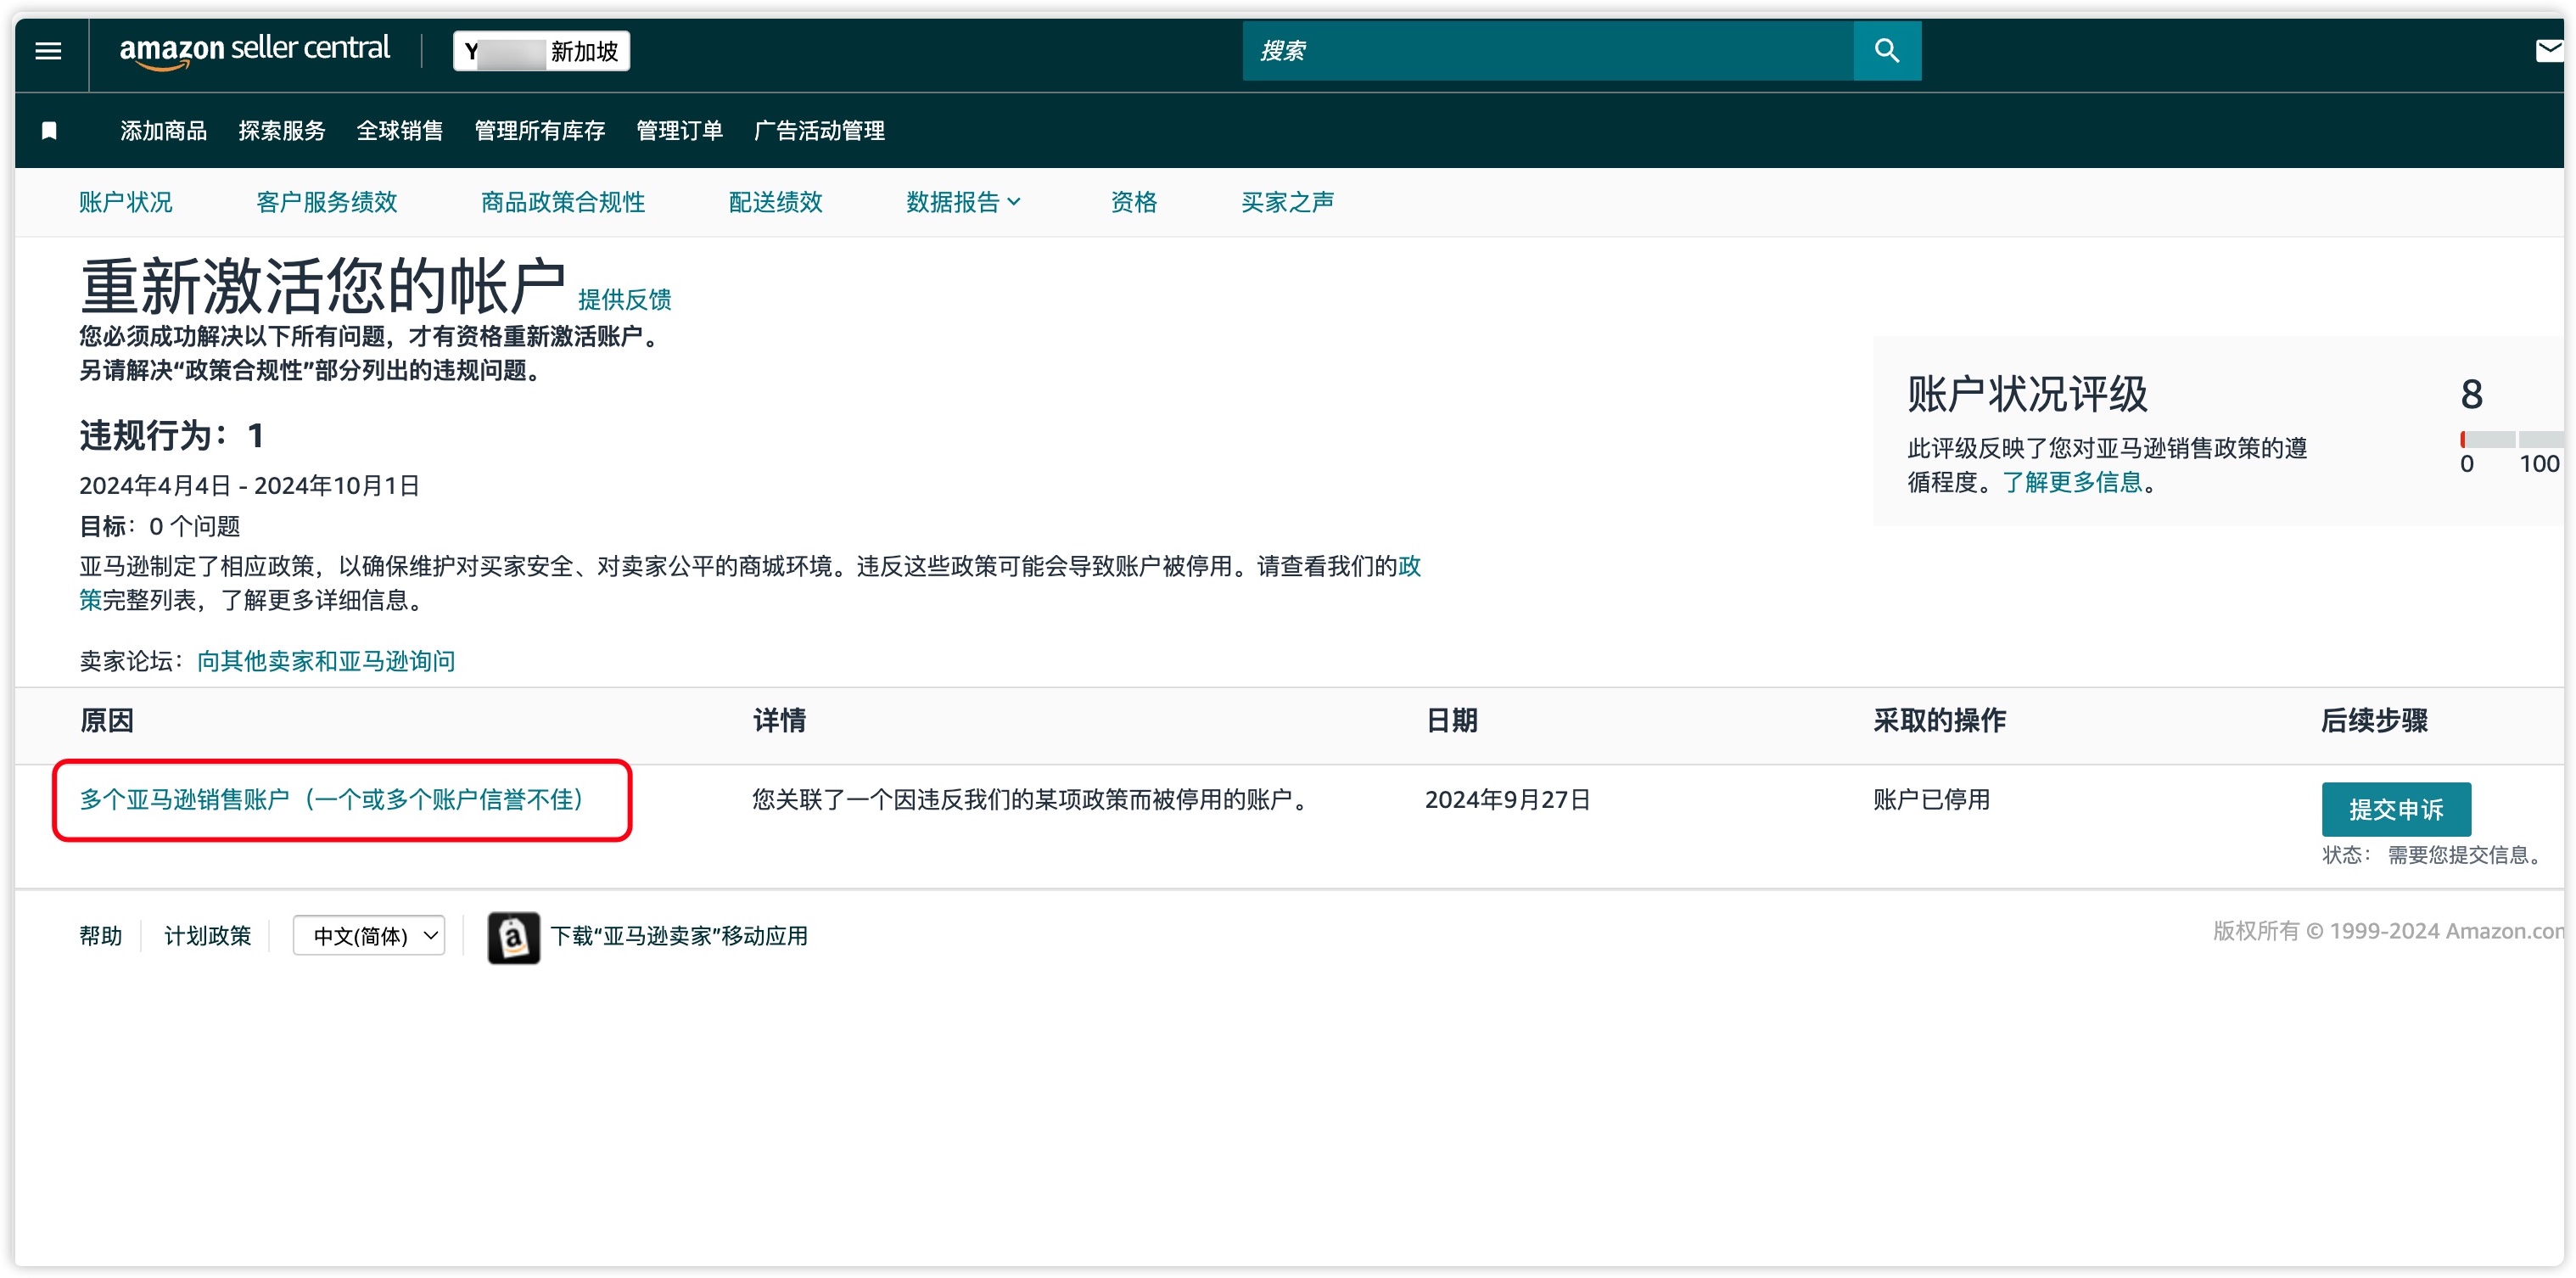2576x1278 pixels.
Task: Open the 新加坡 marketplace switcher
Action: pos(541,51)
